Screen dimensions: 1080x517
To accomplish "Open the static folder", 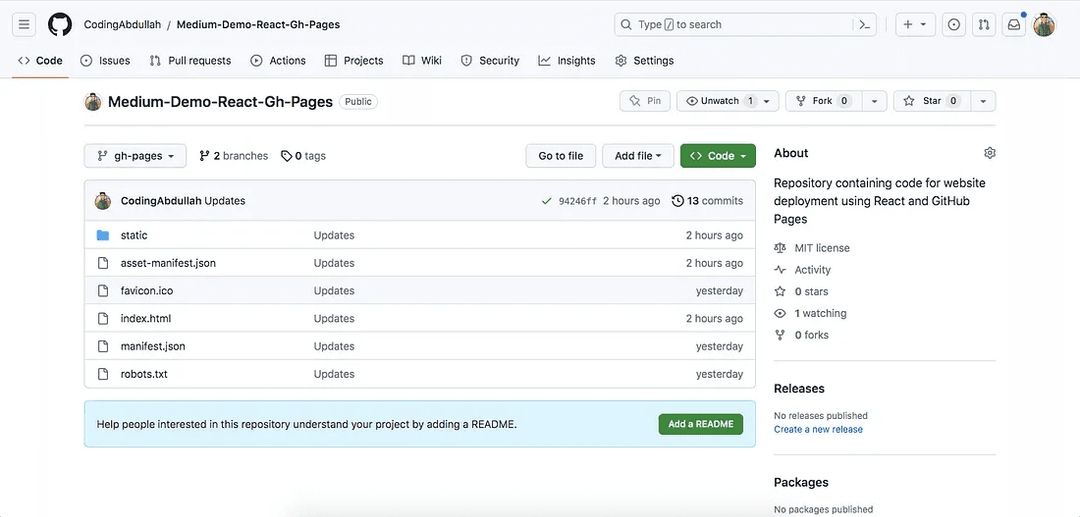I will (x=134, y=236).
